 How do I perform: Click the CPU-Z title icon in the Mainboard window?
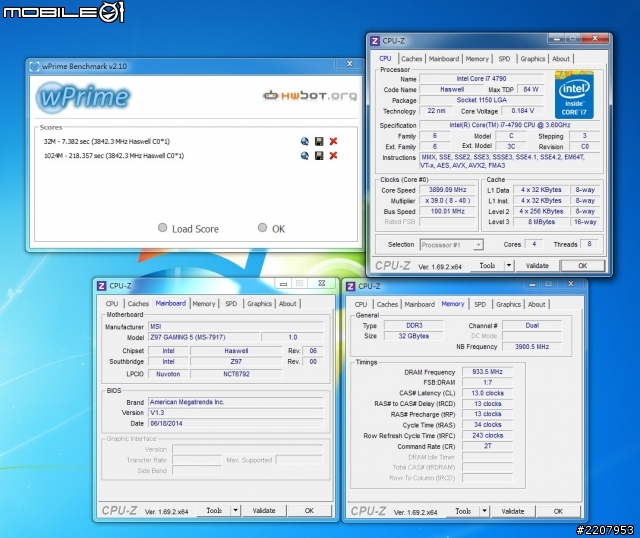coord(102,286)
